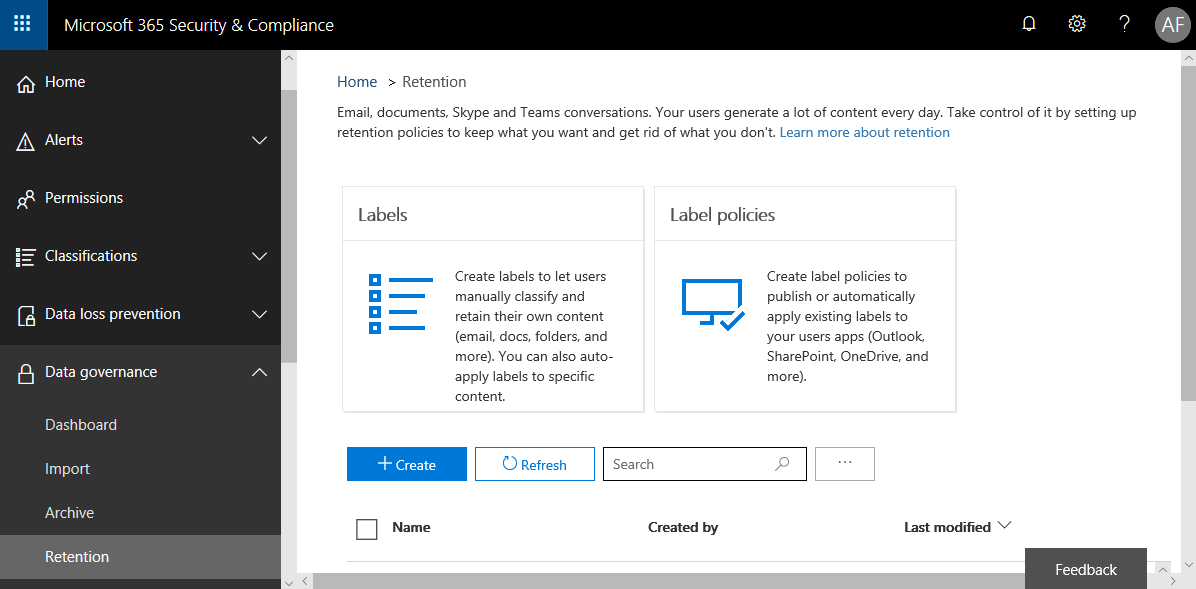
Task: Click into the Search text box
Action: (x=690, y=464)
